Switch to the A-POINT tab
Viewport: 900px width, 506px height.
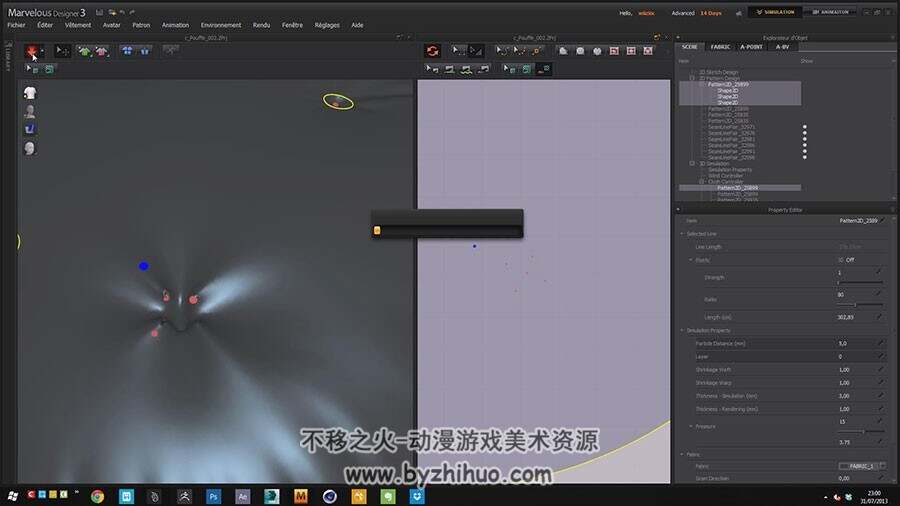(751, 47)
